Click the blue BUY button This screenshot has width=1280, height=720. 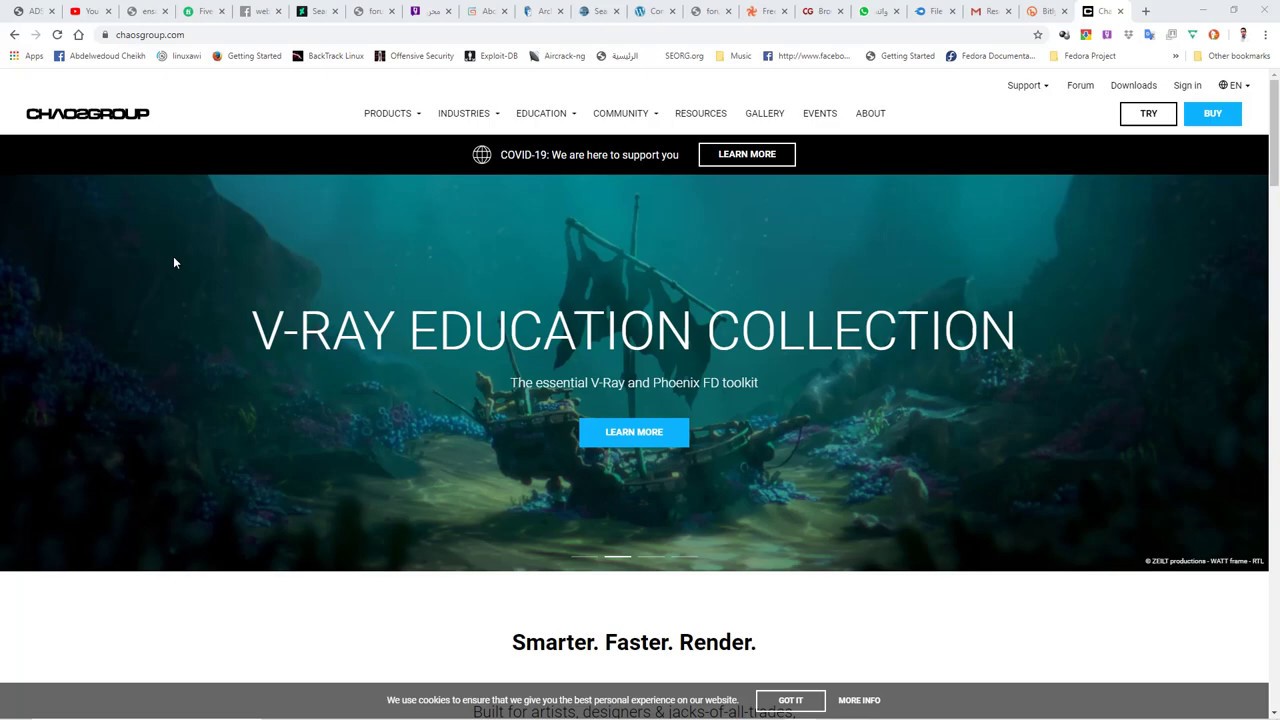point(1213,114)
